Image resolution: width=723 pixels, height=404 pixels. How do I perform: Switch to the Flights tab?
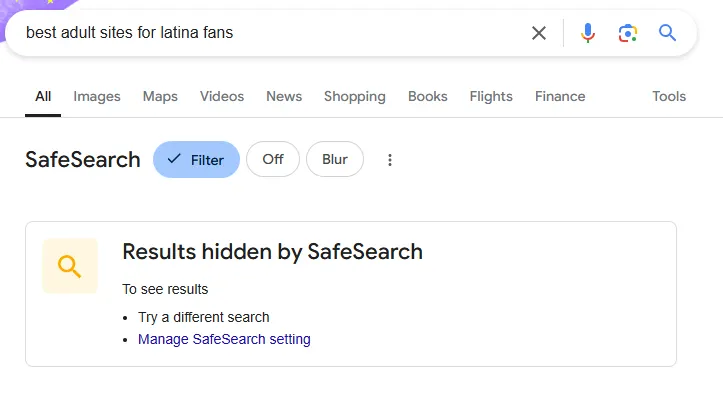click(x=491, y=97)
